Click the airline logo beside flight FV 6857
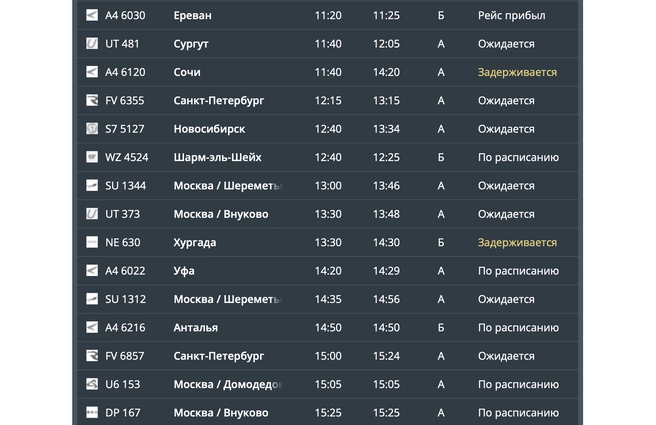This screenshot has width=656, height=425. (x=92, y=356)
